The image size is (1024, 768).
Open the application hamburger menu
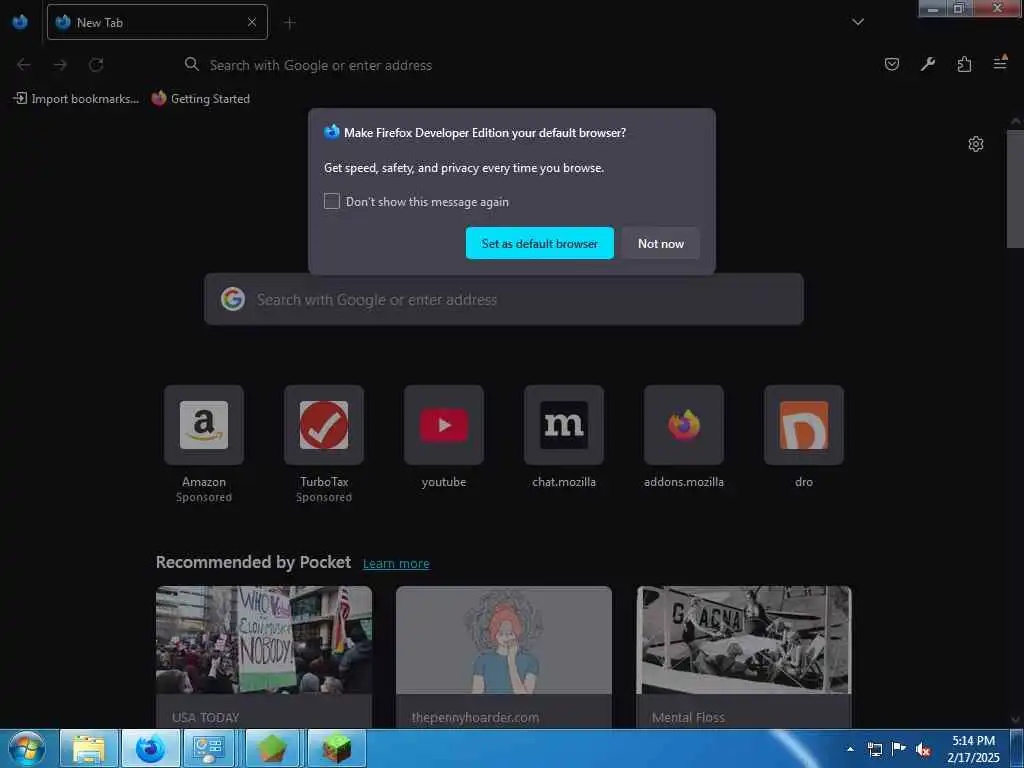(1000, 63)
